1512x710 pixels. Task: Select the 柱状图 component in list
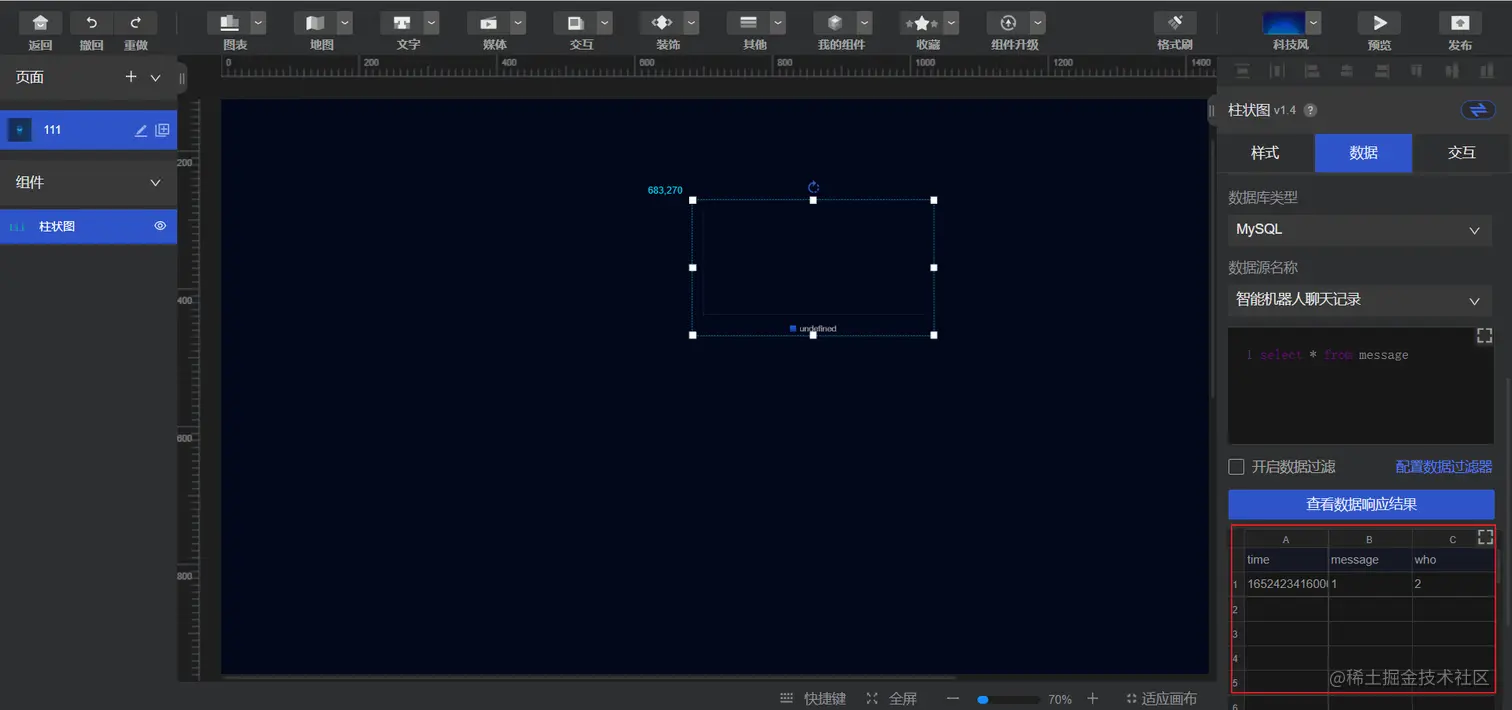pos(88,226)
